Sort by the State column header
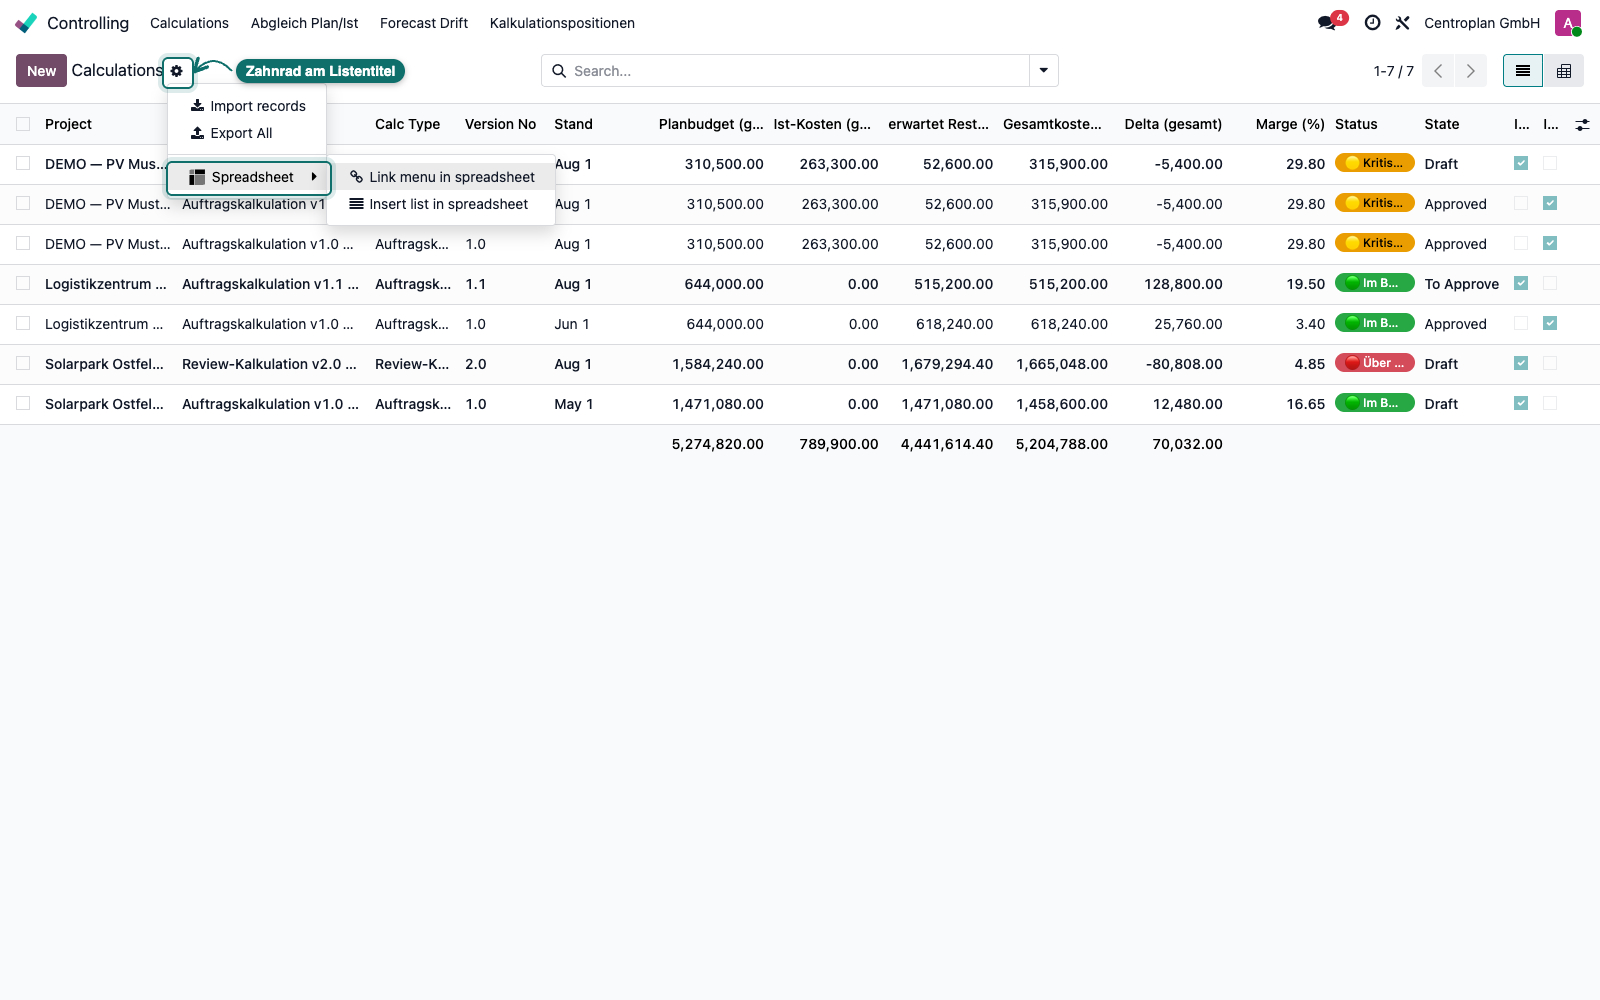This screenshot has width=1600, height=1000. click(1442, 124)
